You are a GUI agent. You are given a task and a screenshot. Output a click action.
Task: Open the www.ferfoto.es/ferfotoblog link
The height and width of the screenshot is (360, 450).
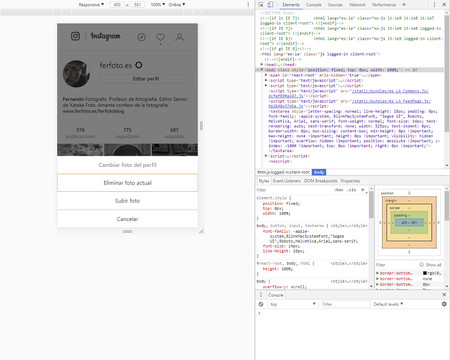pyautogui.click(x=93, y=111)
